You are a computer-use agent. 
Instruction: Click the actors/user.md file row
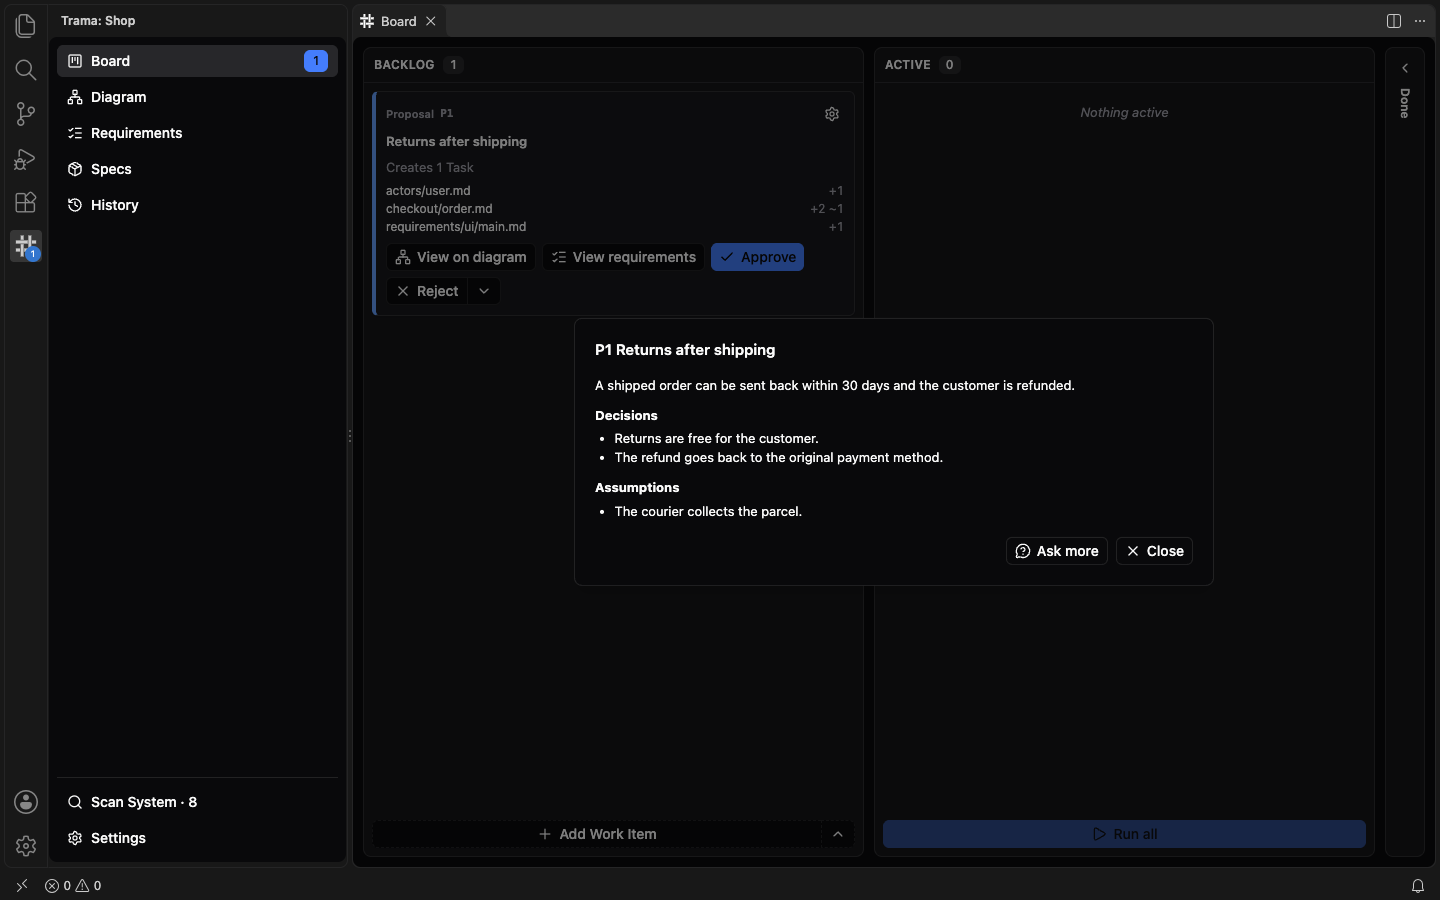(x=614, y=191)
